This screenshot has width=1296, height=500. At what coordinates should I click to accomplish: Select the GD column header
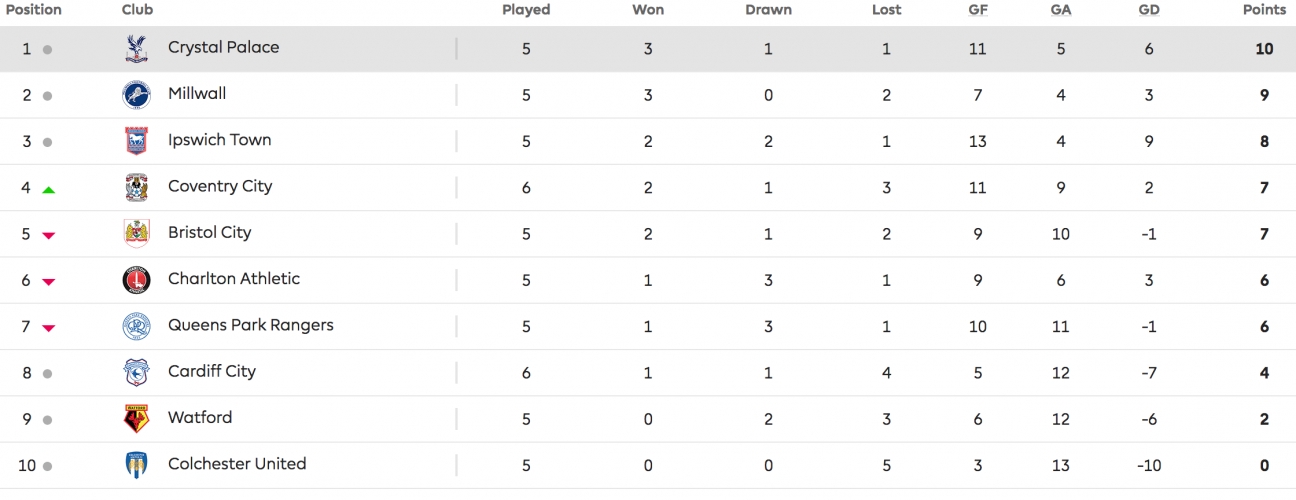(1149, 10)
